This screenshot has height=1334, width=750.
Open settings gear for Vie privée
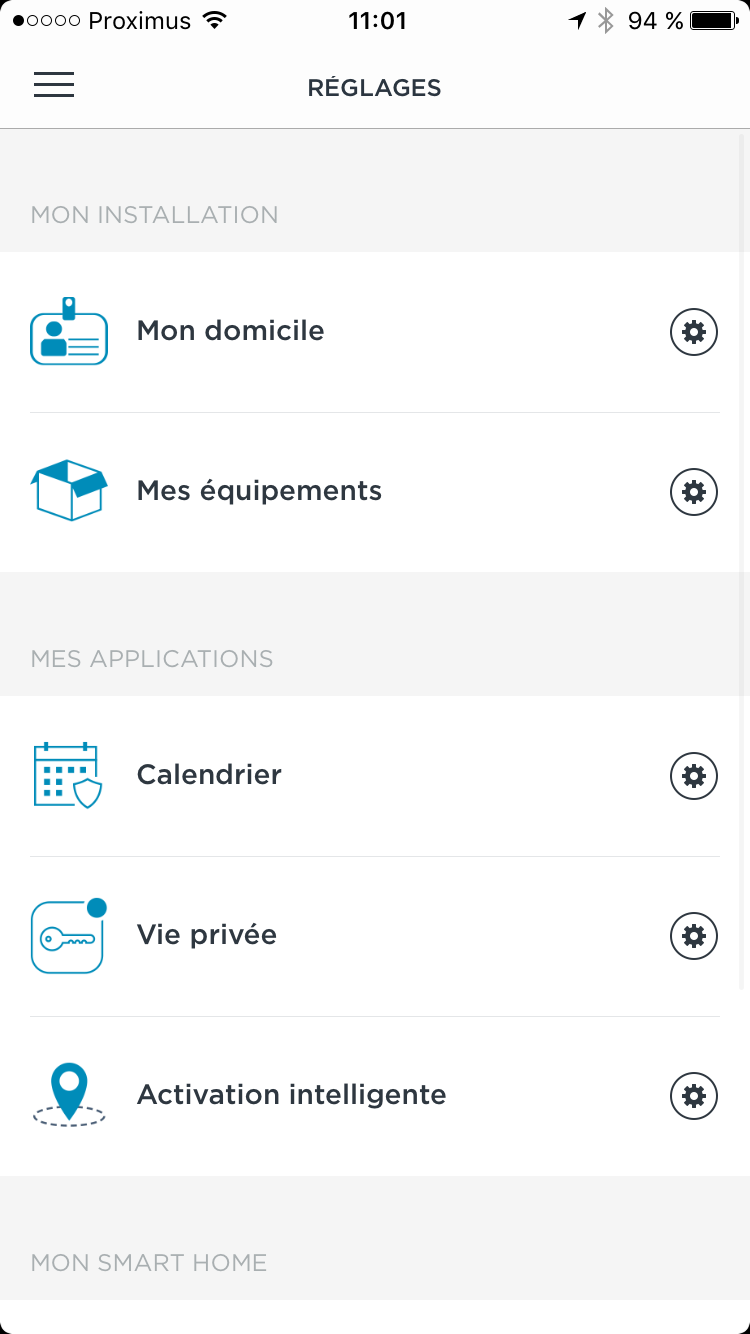pyautogui.click(x=693, y=935)
